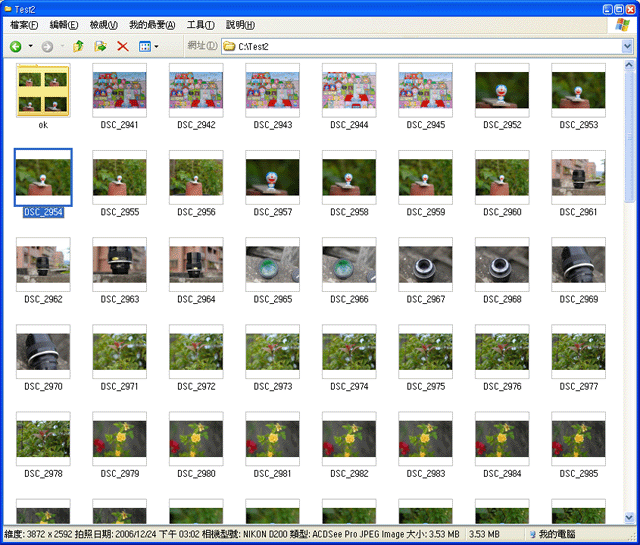Click the file name label DSC_2968
The height and width of the screenshot is (545, 640).
pos(502,299)
